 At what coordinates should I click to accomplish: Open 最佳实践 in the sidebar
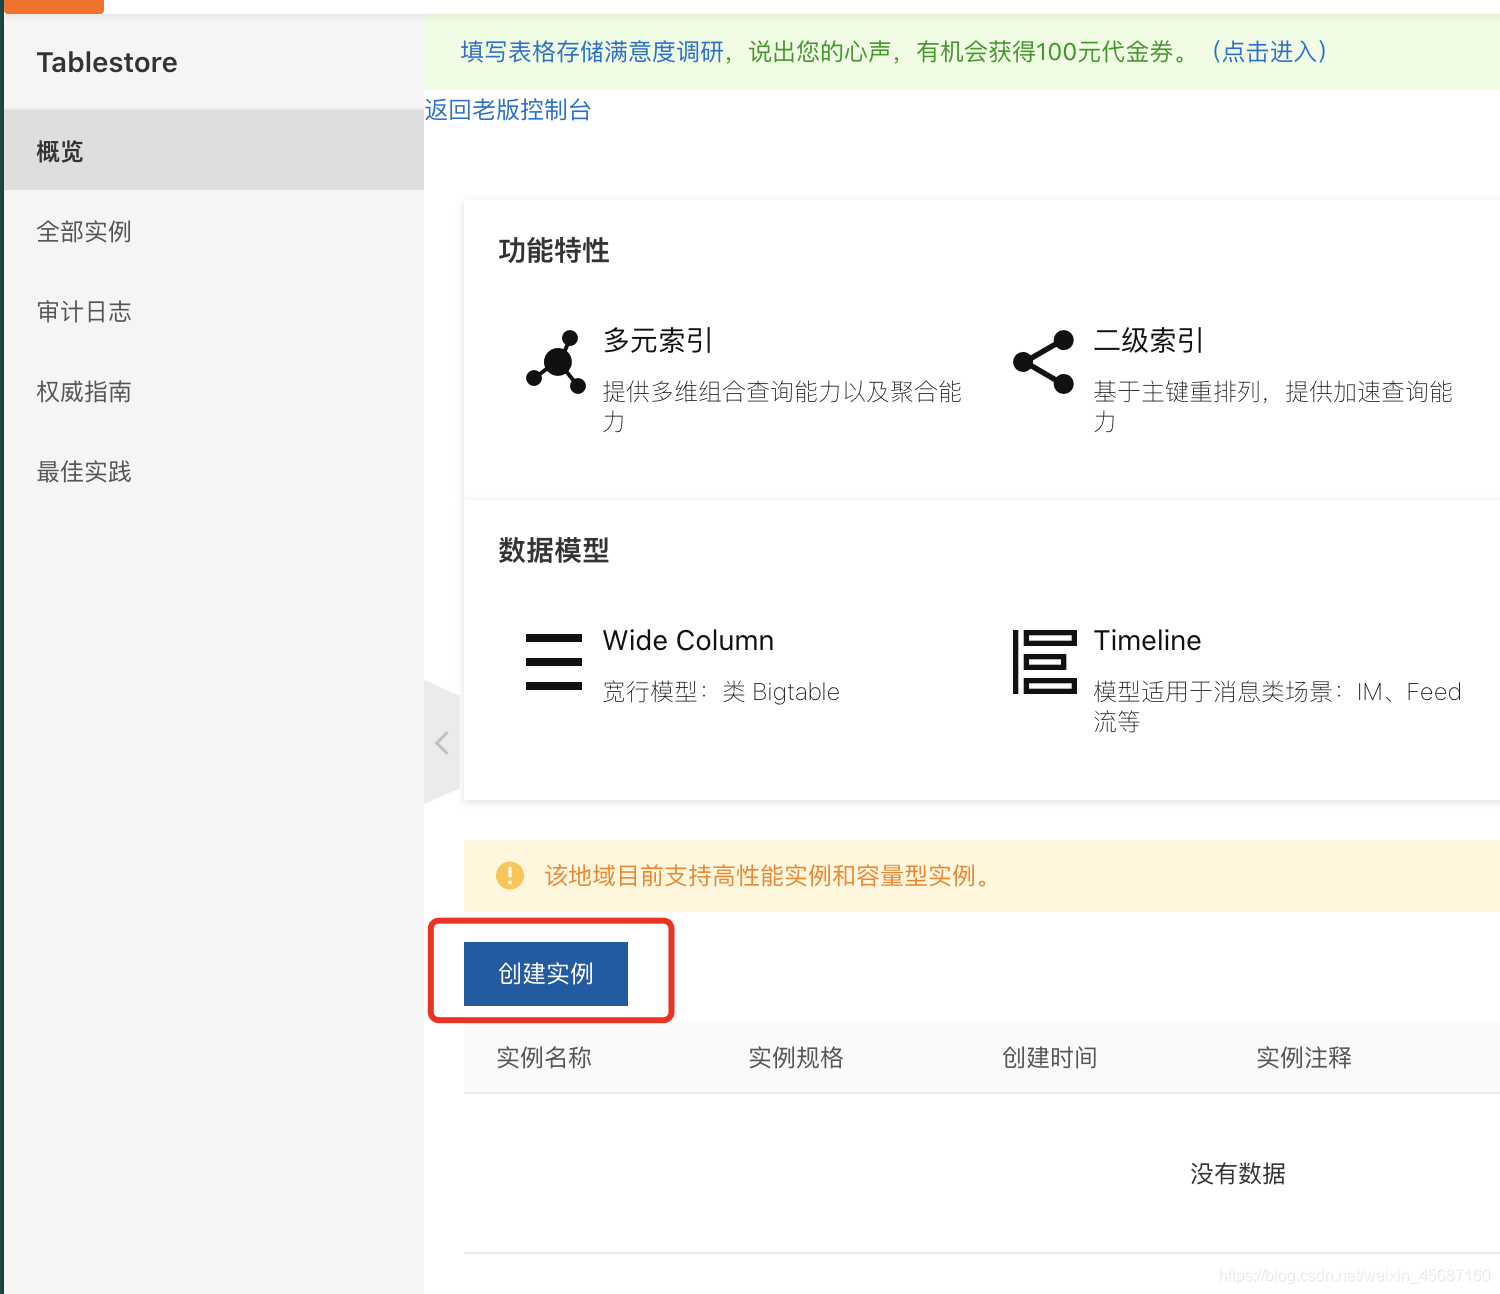[x=214, y=471]
